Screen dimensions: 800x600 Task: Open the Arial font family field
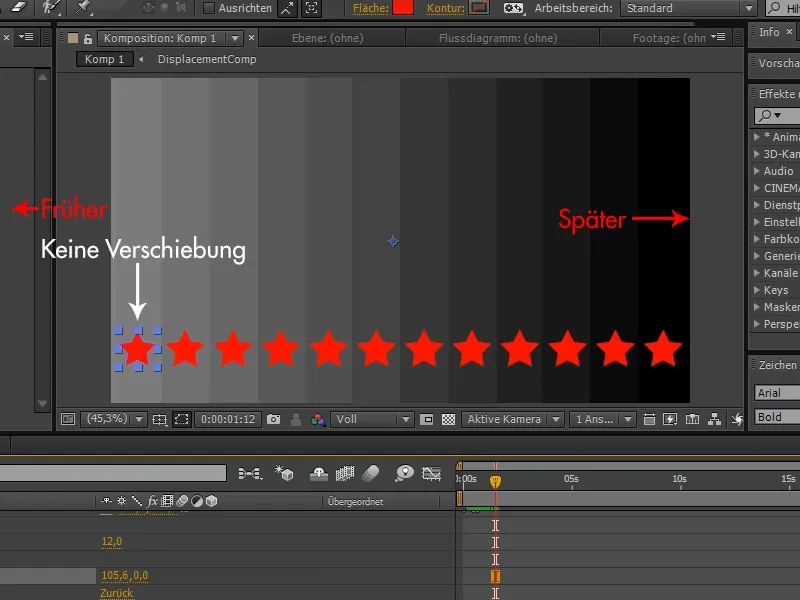[777, 393]
